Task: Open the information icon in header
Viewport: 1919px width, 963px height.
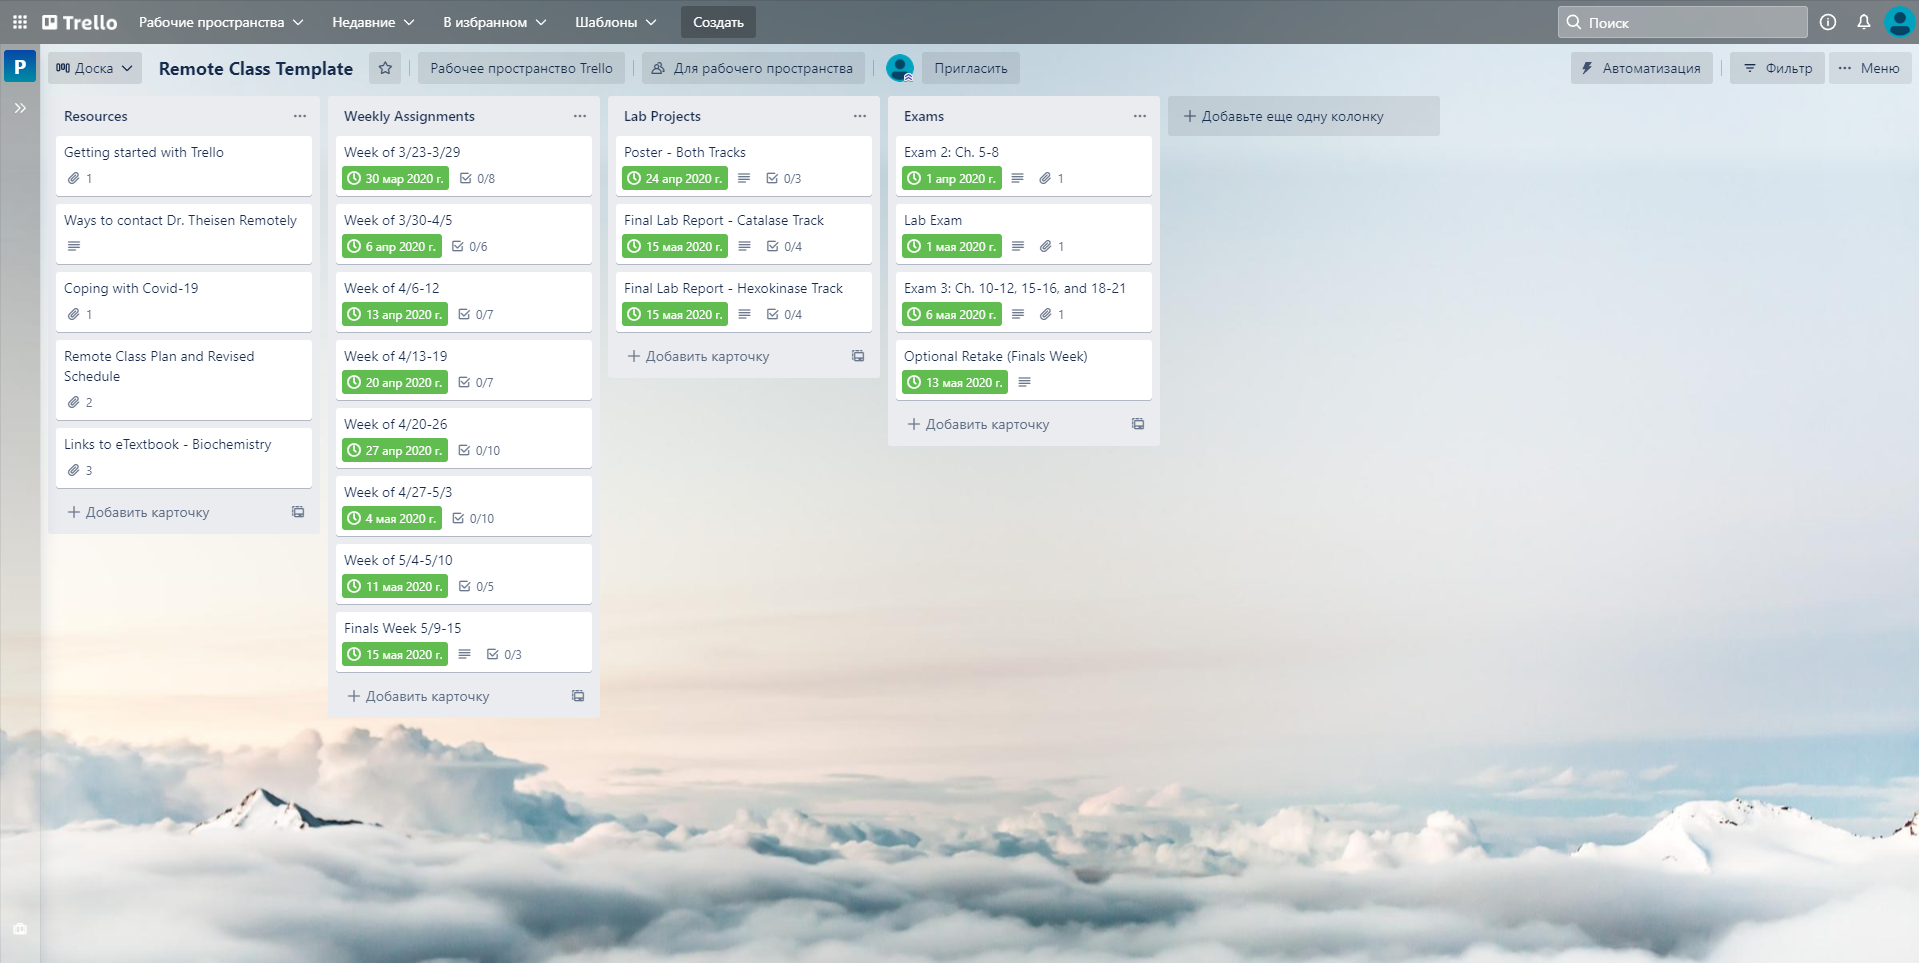Action: [x=1828, y=22]
